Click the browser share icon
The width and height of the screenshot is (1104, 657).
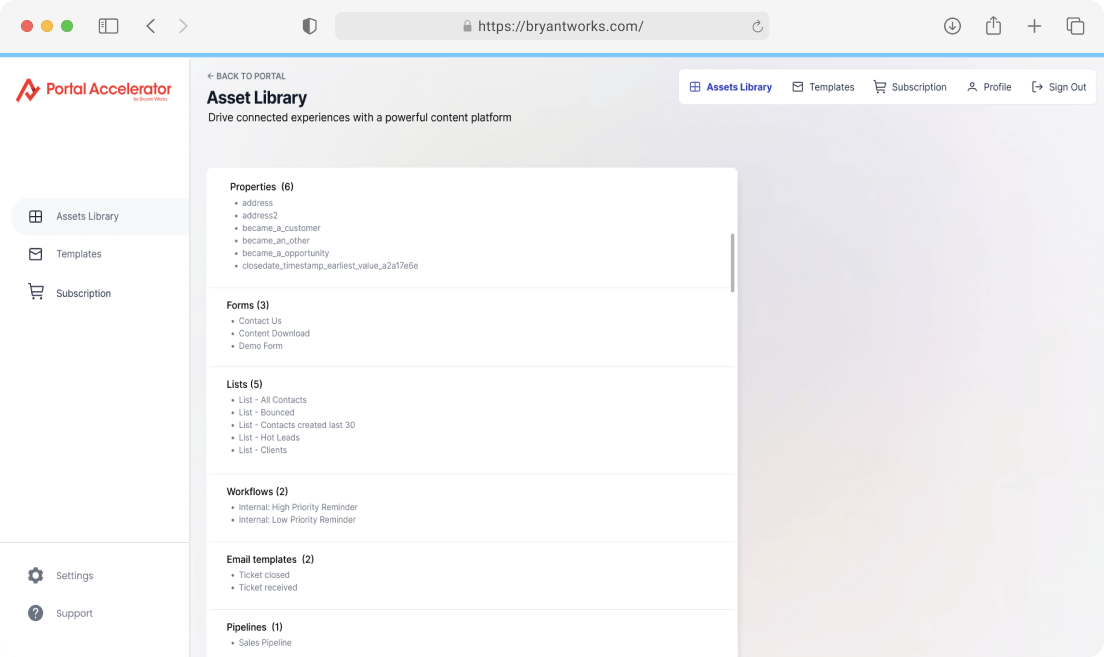993,26
